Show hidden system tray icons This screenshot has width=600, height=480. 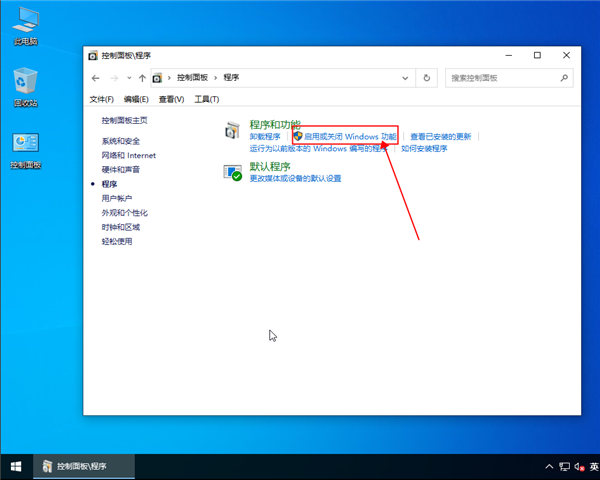tap(549, 467)
